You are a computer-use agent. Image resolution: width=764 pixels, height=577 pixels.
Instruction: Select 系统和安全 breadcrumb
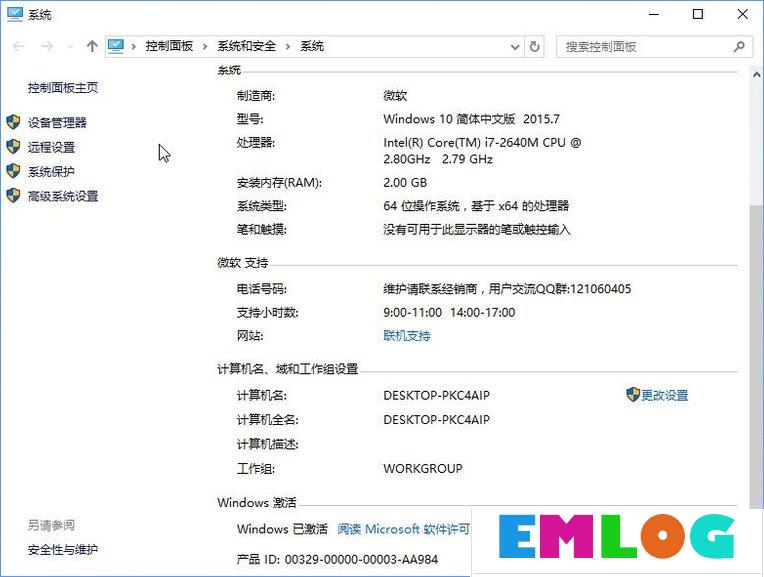pyautogui.click(x=247, y=46)
